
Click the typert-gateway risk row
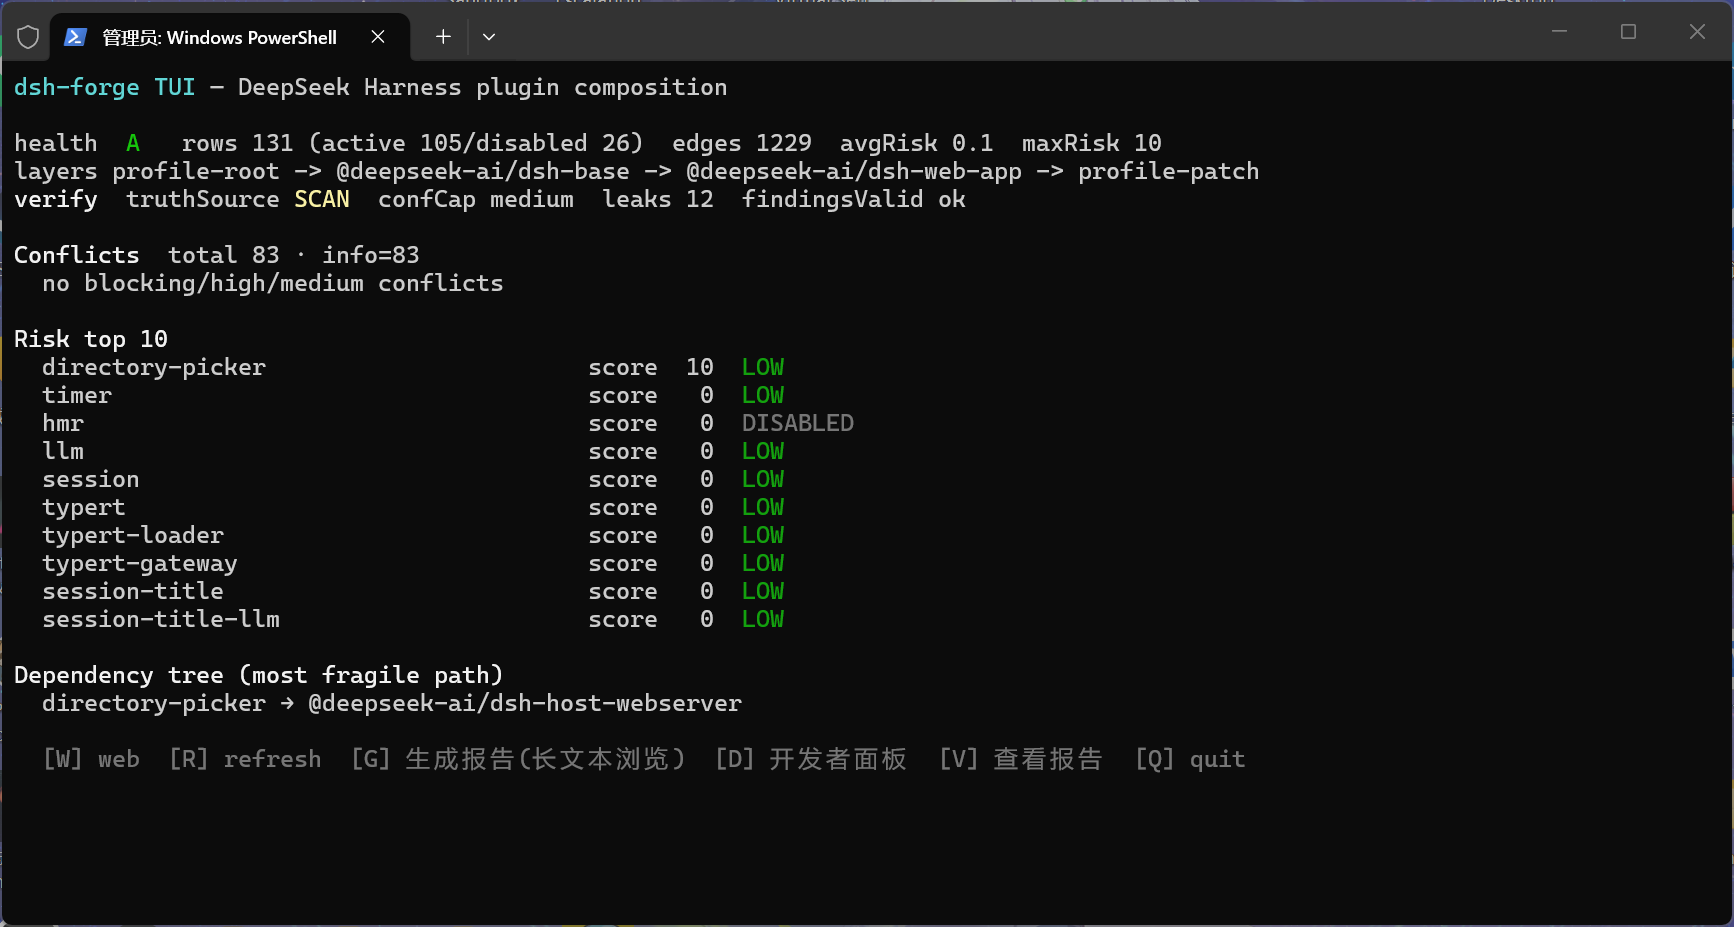(x=413, y=563)
